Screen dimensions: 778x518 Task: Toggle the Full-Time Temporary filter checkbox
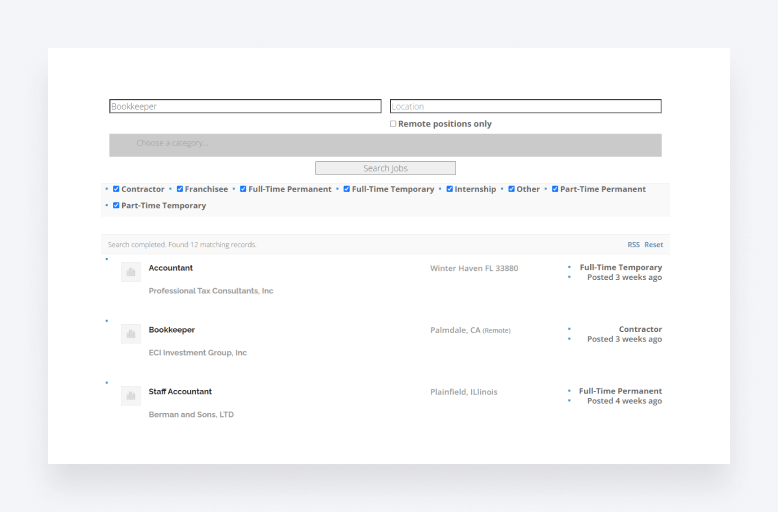[x=346, y=189]
